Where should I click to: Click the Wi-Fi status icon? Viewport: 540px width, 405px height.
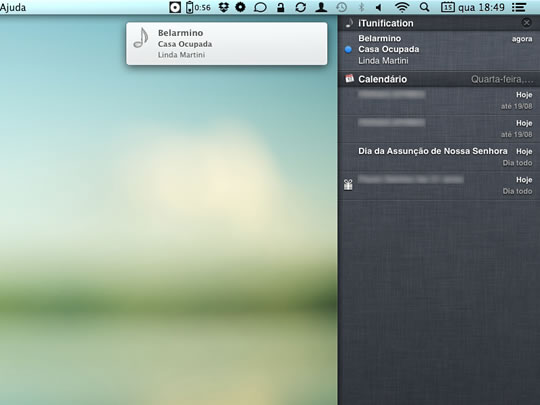click(402, 7)
